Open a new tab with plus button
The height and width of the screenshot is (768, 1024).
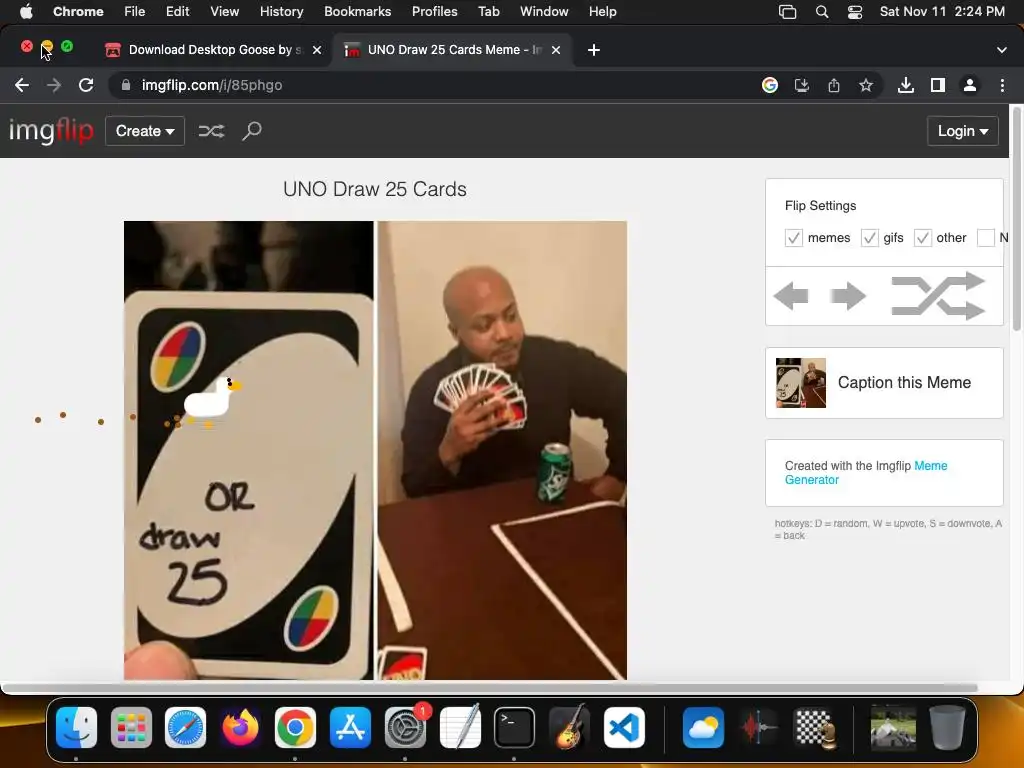pos(593,50)
